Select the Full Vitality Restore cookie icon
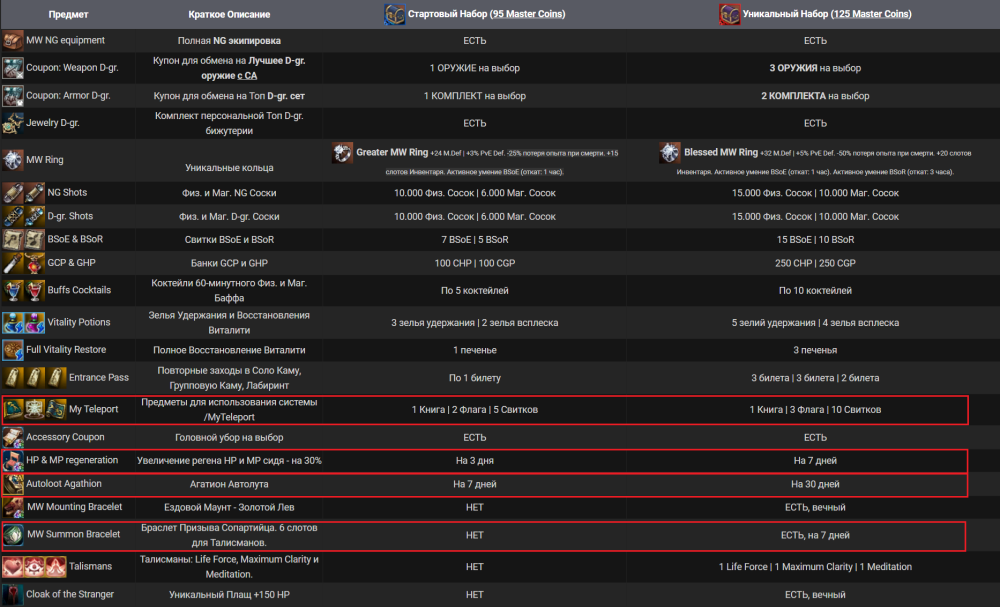 coord(12,350)
